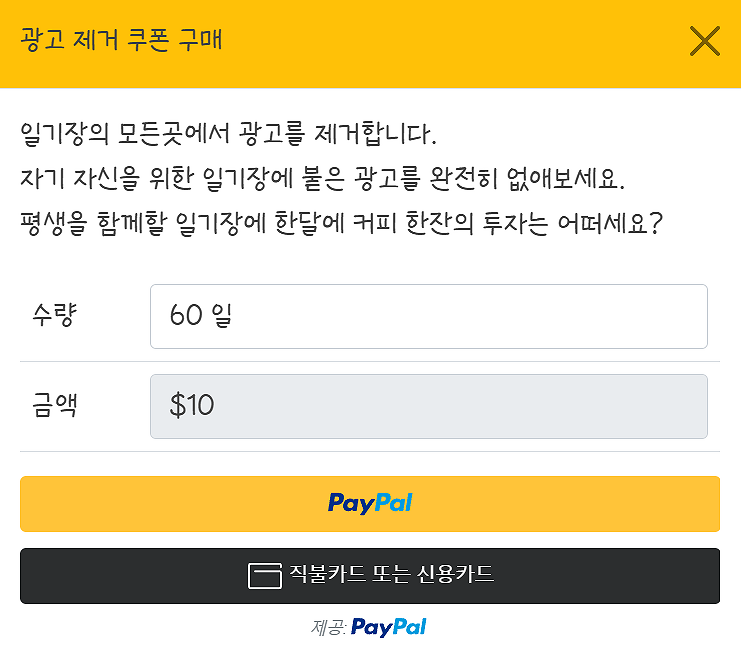The width and height of the screenshot is (741, 657).
Task: Click the greyed-out 금액 field showing $10
Action: tap(428, 406)
